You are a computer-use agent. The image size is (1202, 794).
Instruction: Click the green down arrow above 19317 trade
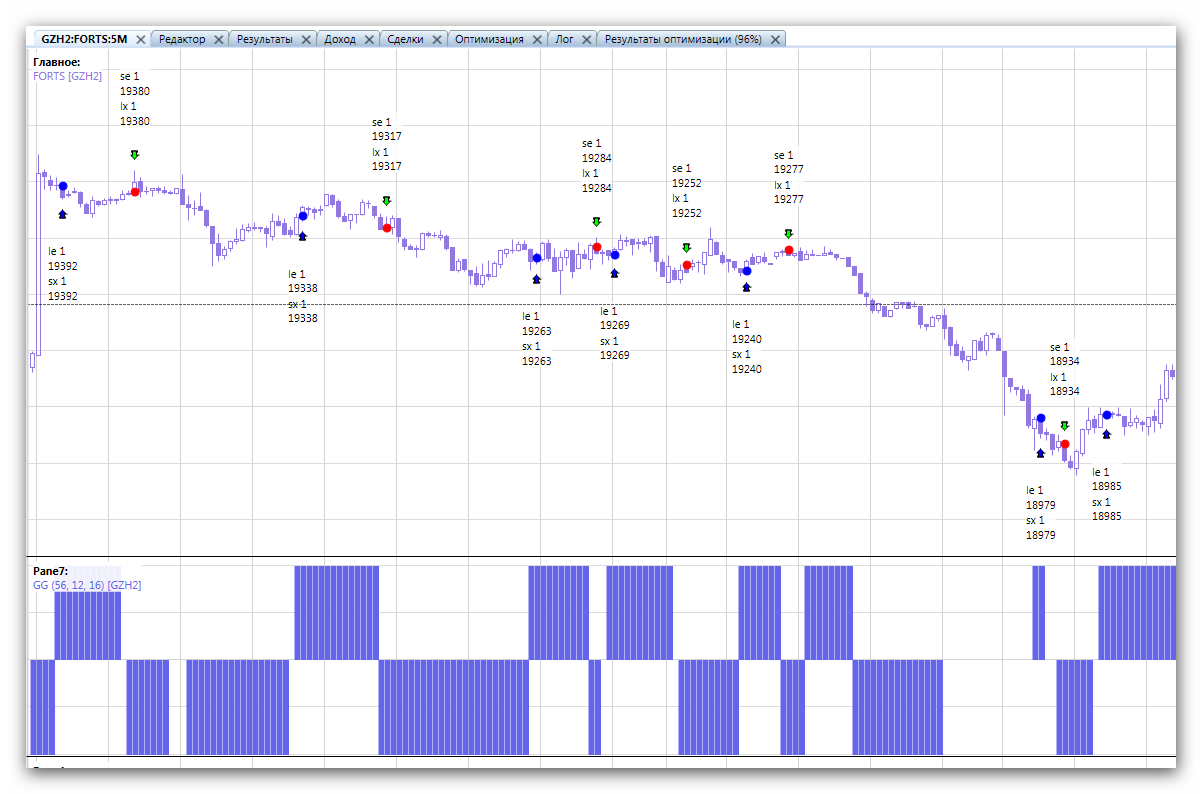(x=386, y=201)
